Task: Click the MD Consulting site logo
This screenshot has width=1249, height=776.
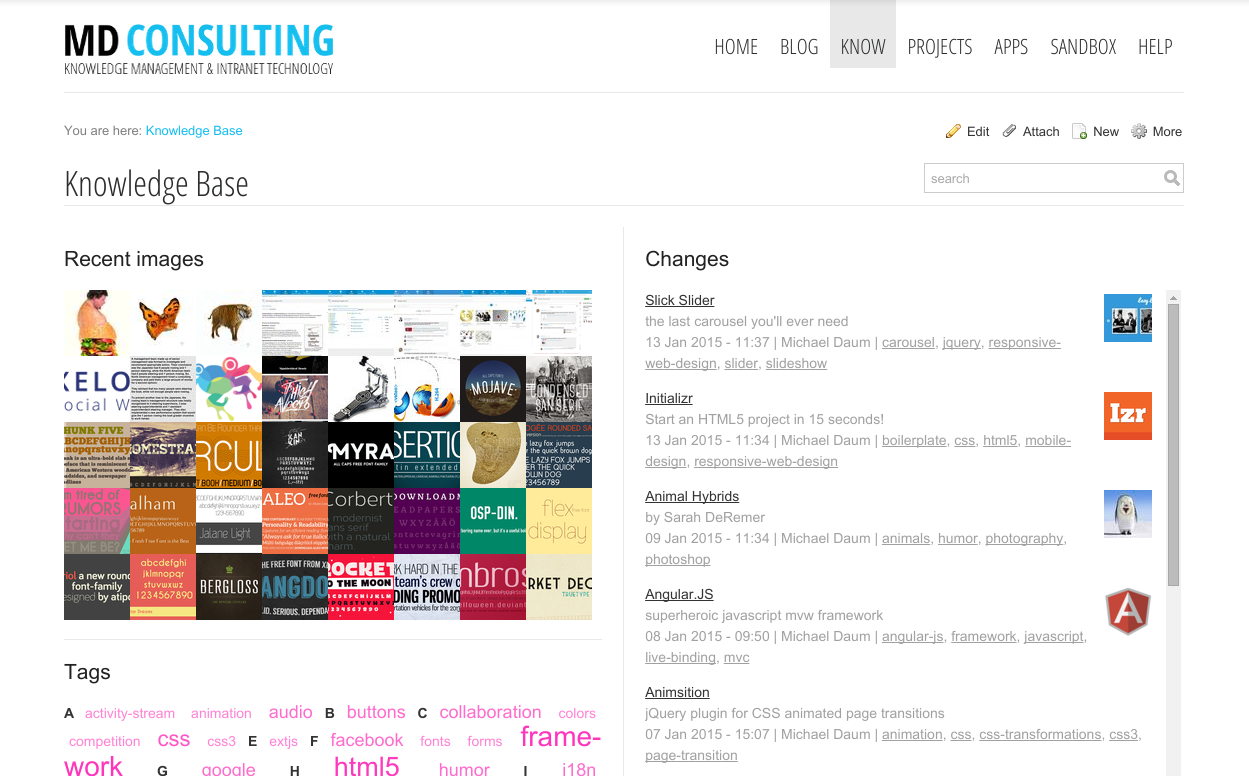Action: click(x=199, y=49)
